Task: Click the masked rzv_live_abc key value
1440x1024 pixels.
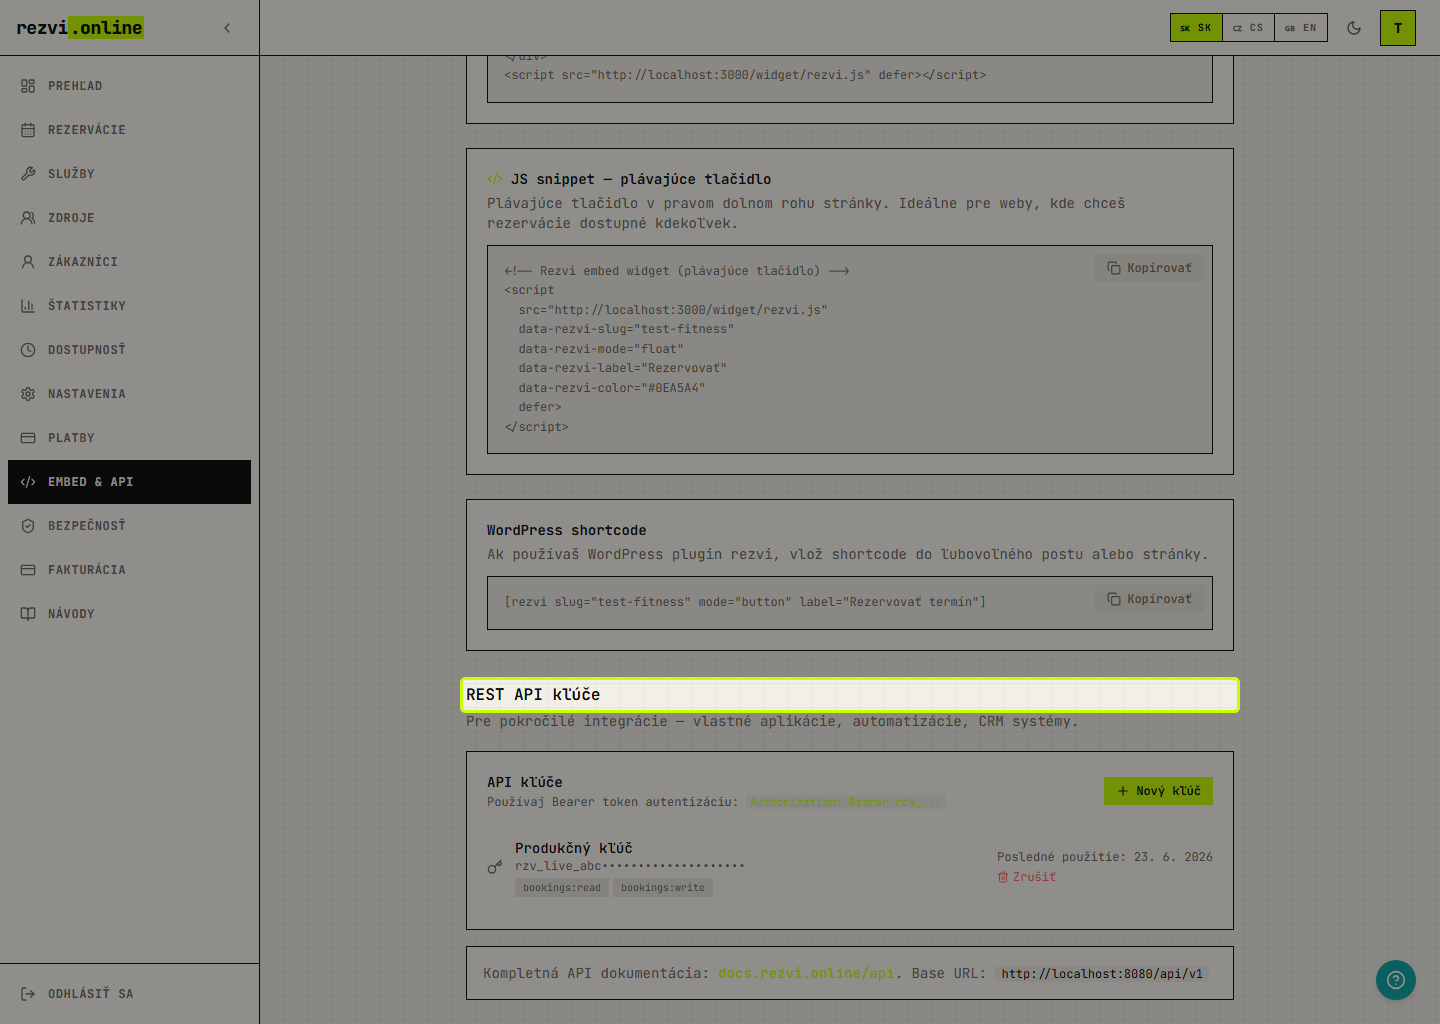Action: tap(630, 866)
